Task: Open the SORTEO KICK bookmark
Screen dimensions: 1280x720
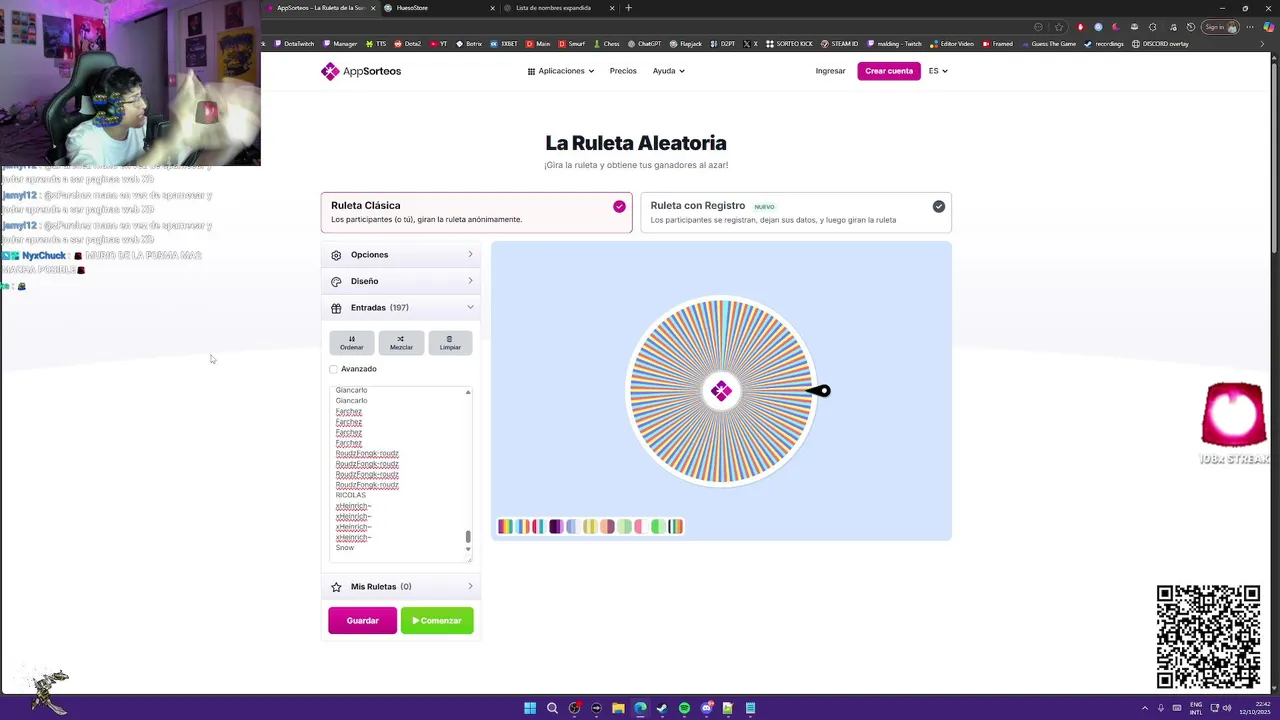Action: (x=790, y=44)
